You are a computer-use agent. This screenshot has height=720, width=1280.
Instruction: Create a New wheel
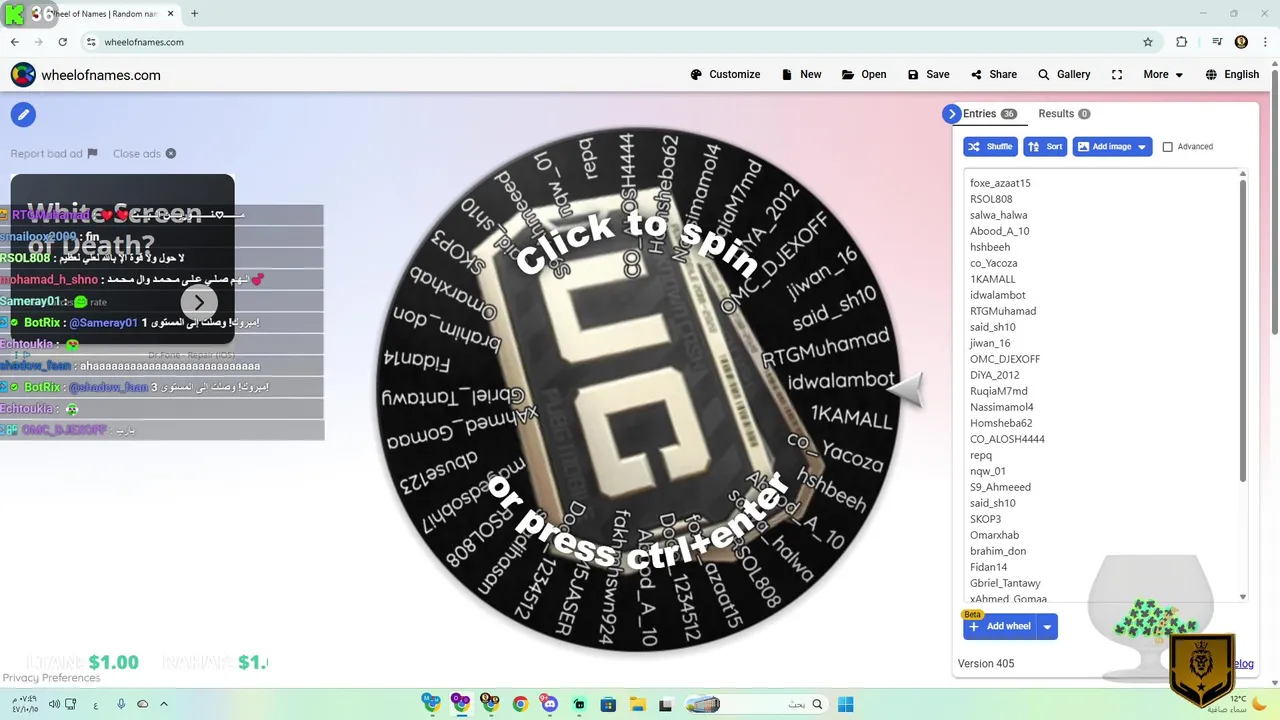[801, 75]
